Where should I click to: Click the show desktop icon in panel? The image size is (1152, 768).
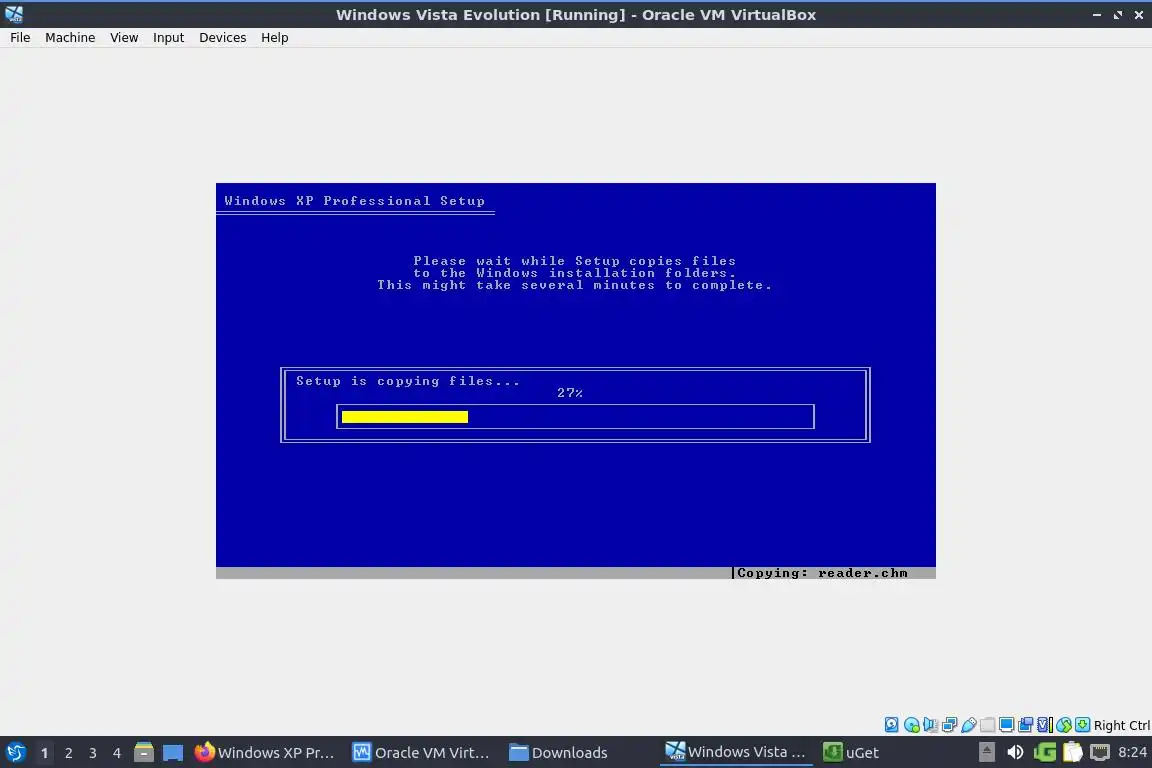click(173, 753)
